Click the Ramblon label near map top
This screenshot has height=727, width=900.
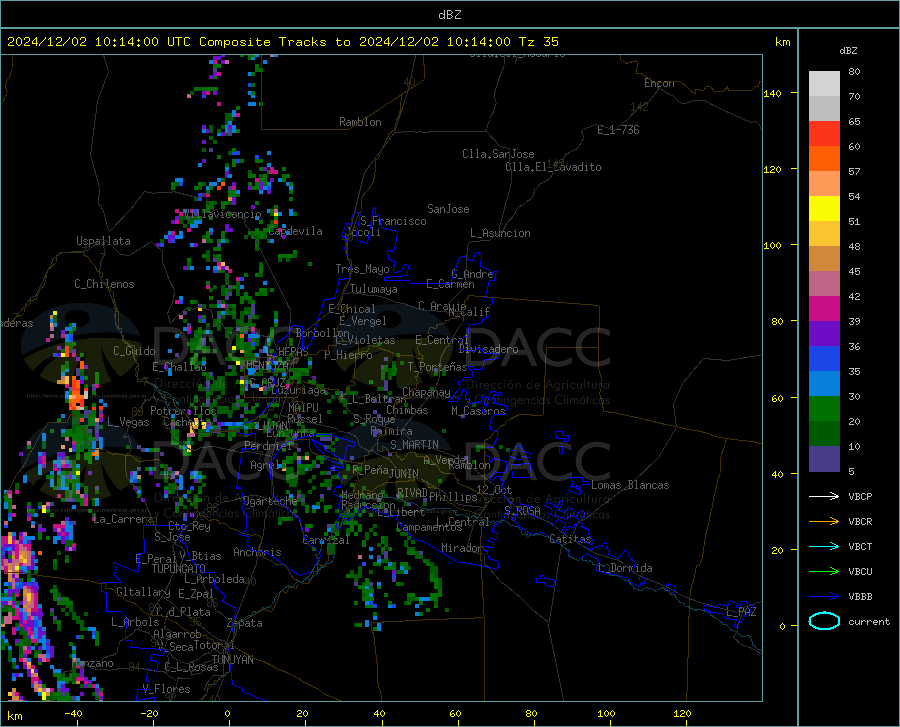360,122
